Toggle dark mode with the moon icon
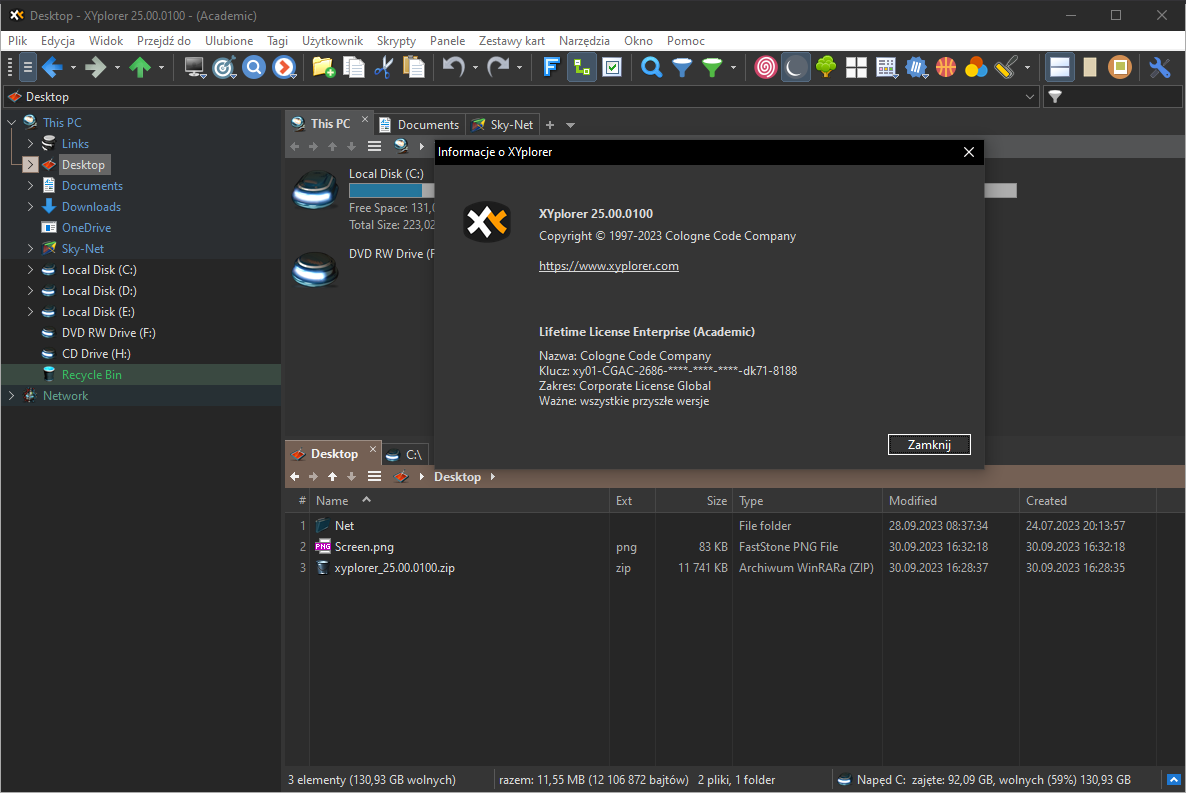The width and height of the screenshot is (1186, 793). point(795,68)
